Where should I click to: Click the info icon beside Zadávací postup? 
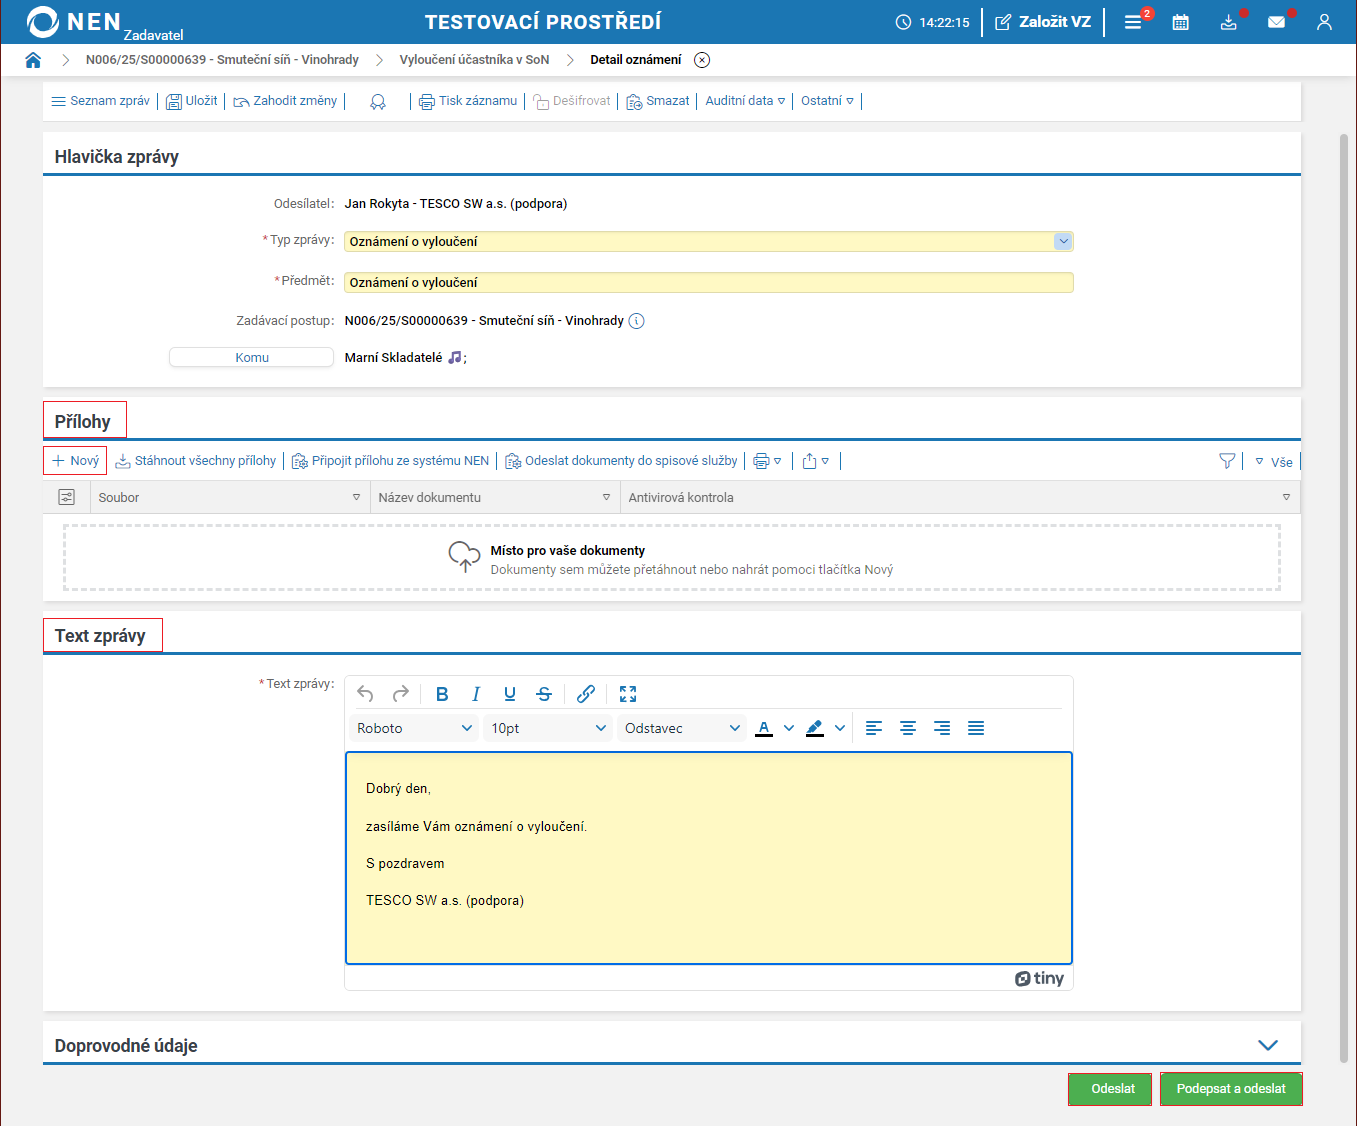[636, 321]
